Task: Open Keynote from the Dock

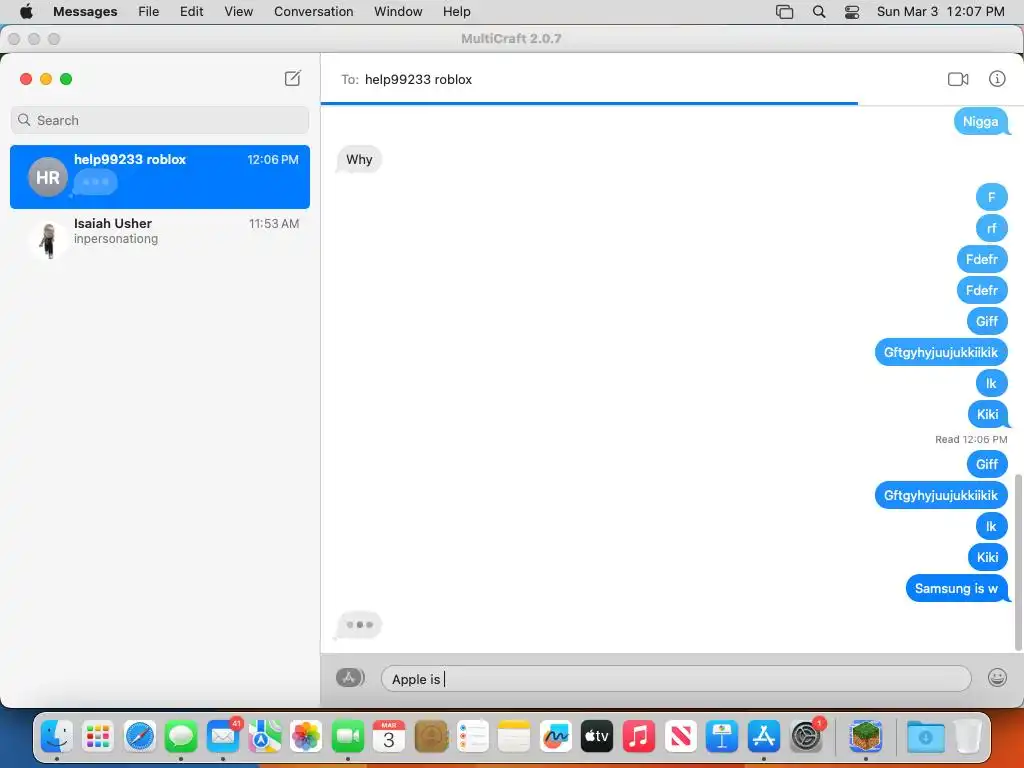Action: pos(722,737)
